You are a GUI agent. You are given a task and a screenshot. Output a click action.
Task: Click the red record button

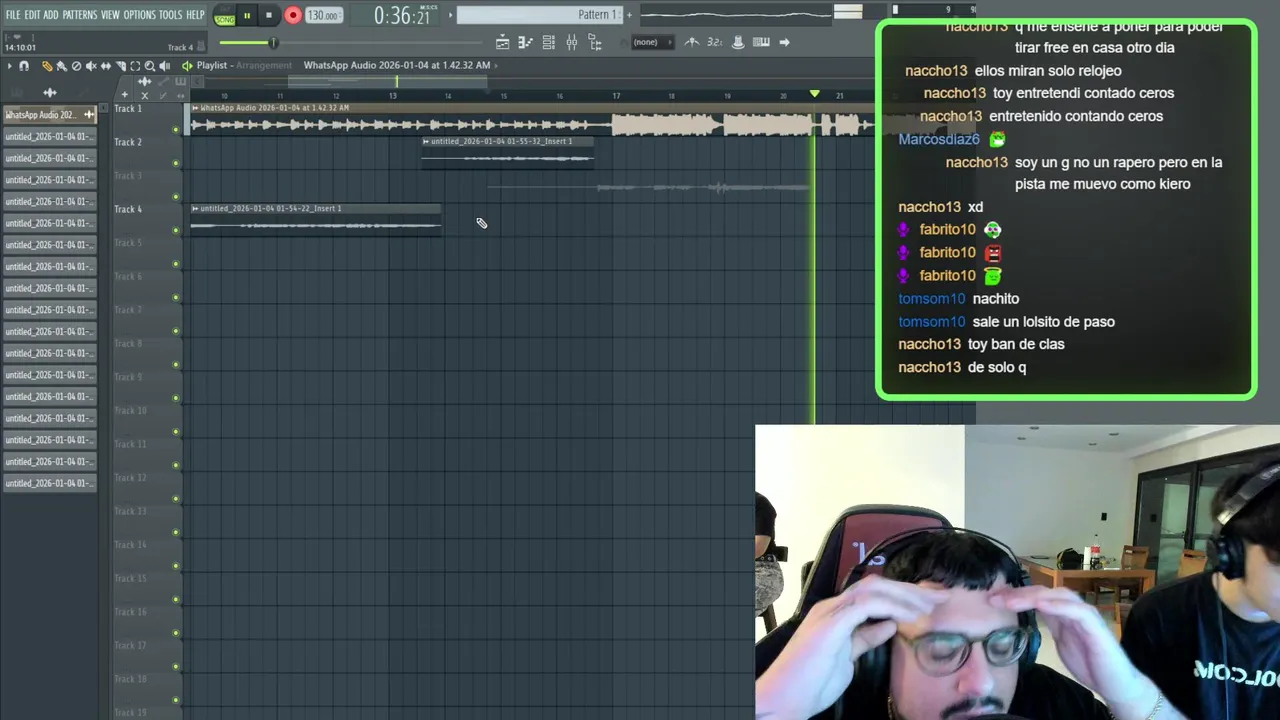pos(293,15)
